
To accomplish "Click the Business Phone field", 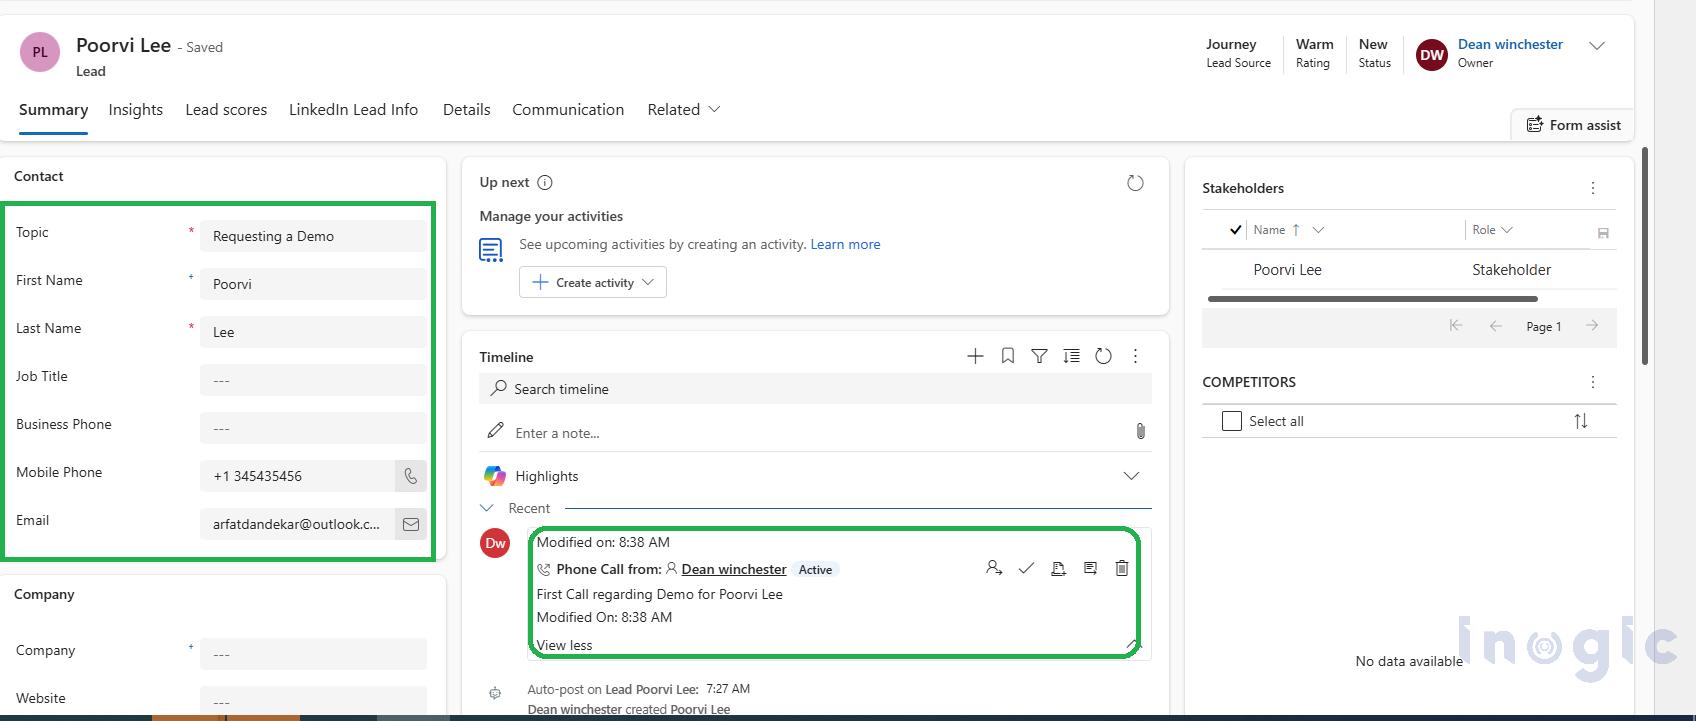I will [313, 428].
